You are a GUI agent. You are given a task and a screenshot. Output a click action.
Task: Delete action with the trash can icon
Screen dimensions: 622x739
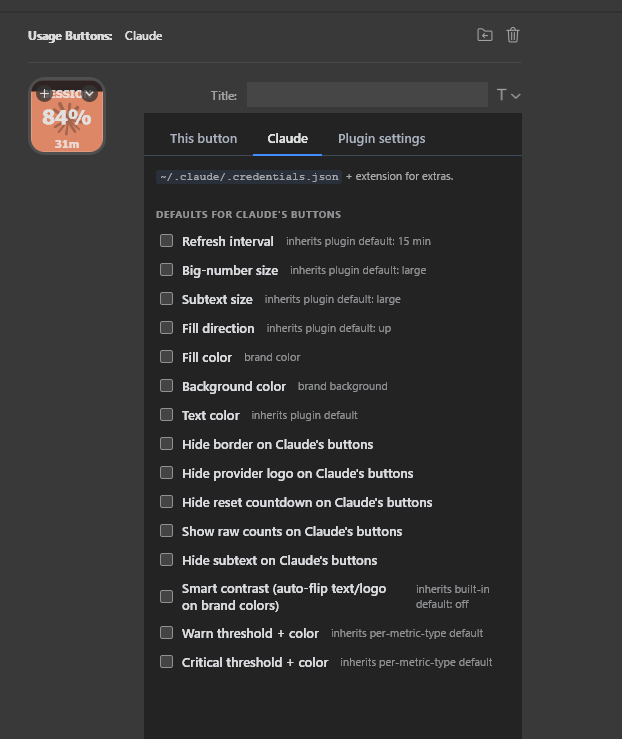[x=513, y=35]
